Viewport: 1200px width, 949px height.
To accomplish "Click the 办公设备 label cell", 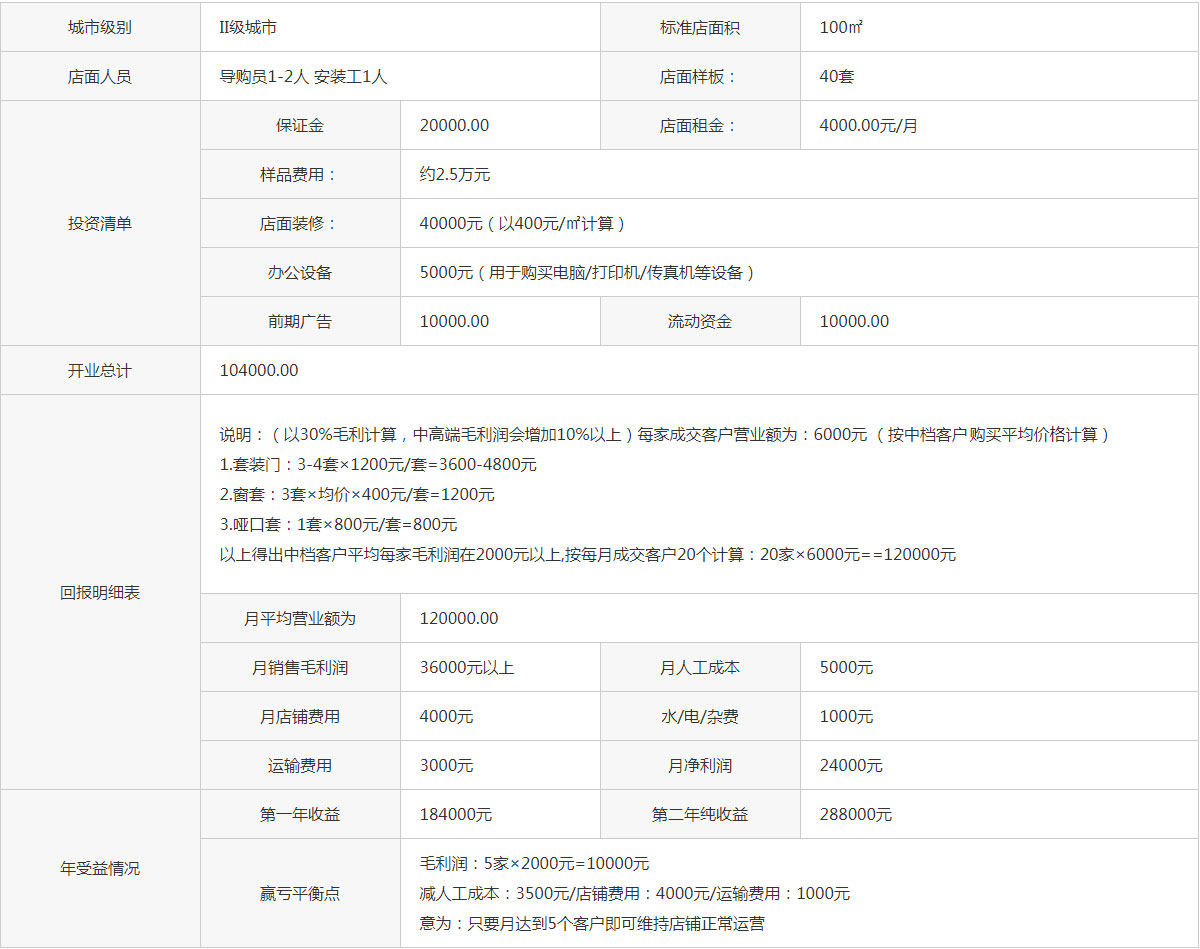I will pos(300,272).
